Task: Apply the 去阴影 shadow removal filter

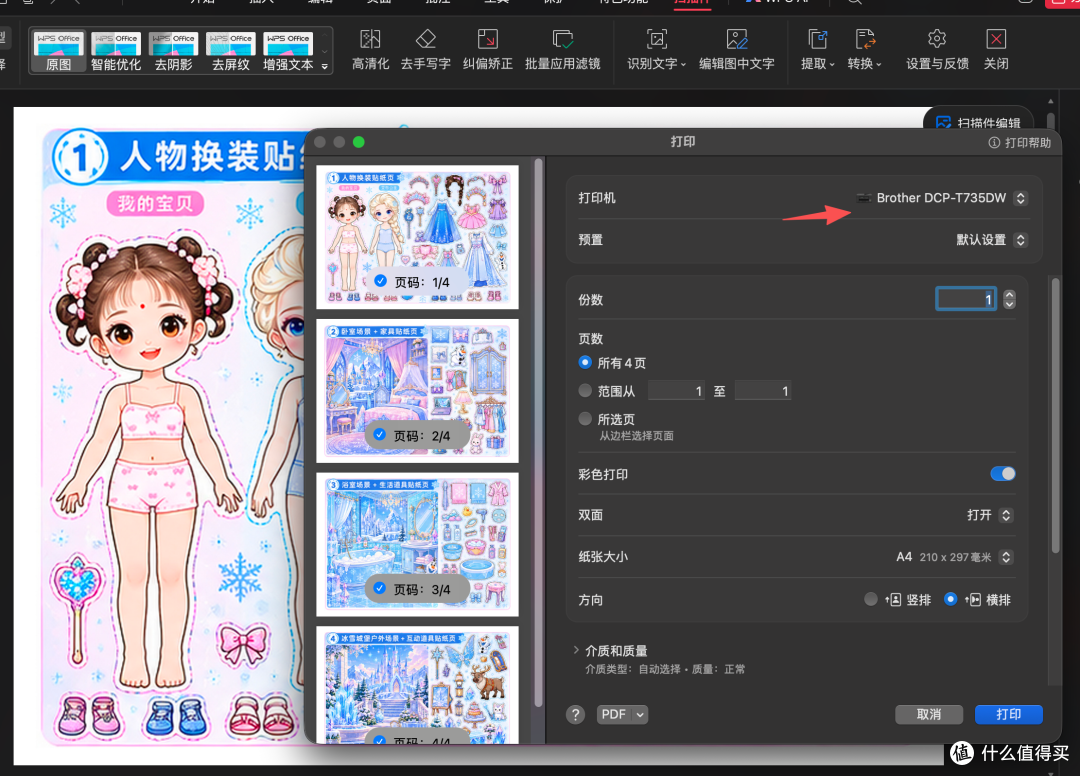Action: point(174,52)
